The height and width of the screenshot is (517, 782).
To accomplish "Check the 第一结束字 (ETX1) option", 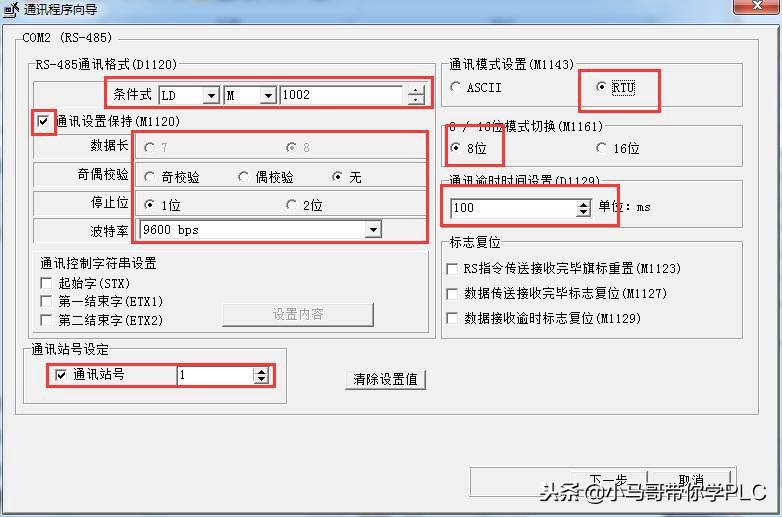I will click(46, 301).
